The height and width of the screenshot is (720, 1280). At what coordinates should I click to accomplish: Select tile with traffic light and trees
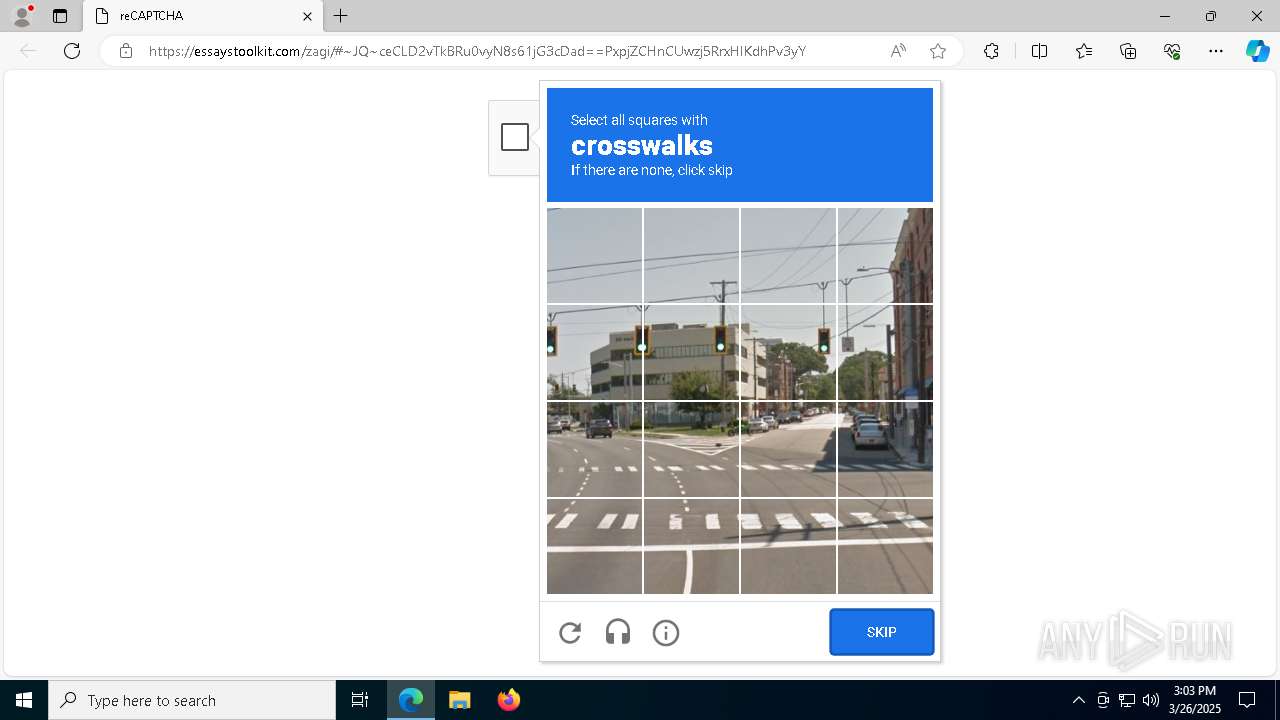pos(788,352)
